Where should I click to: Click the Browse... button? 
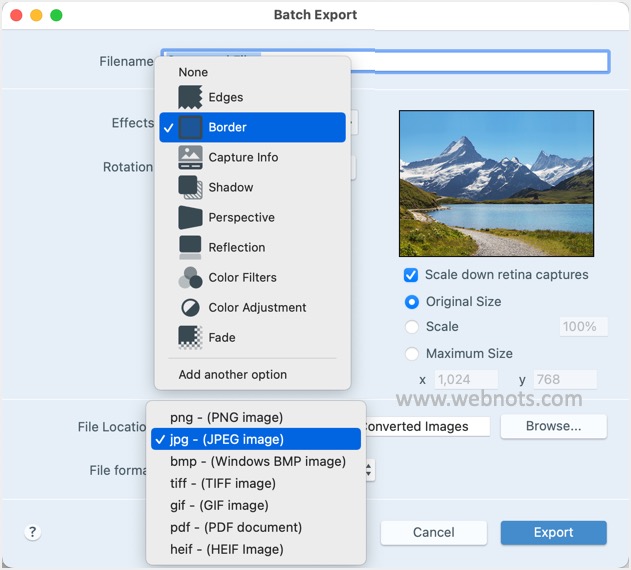point(553,426)
